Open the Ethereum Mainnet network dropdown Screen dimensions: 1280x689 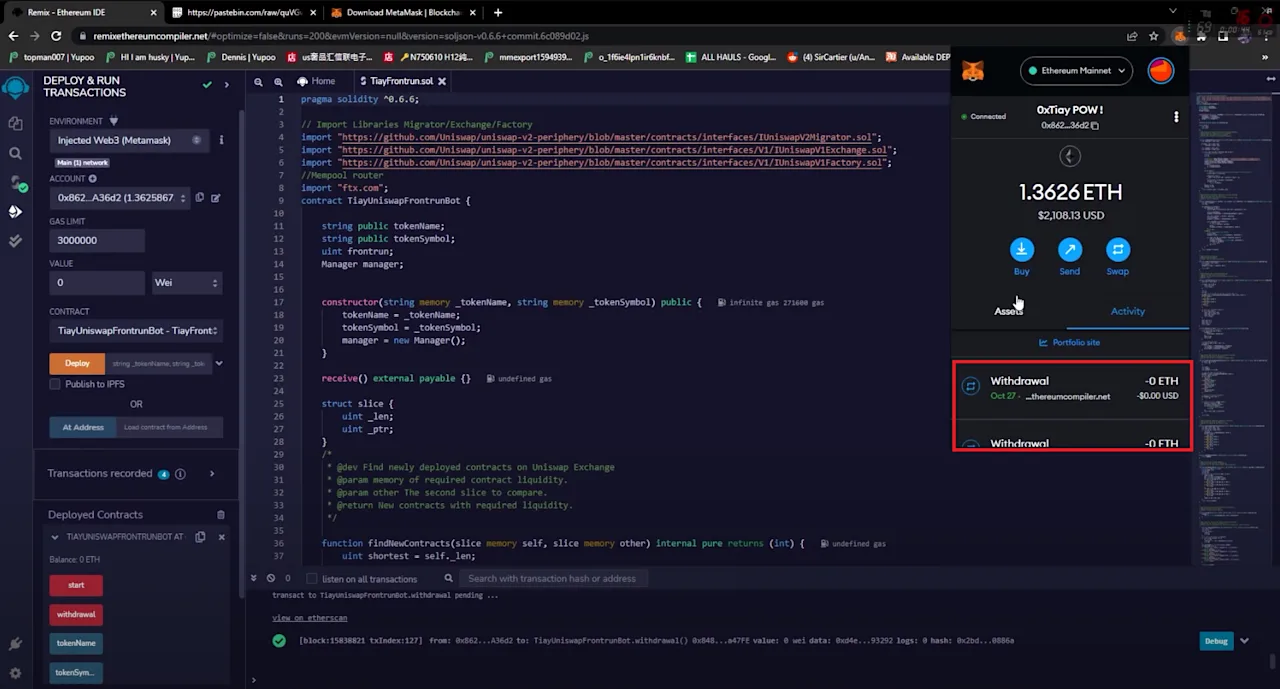click(x=1076, y=71)
